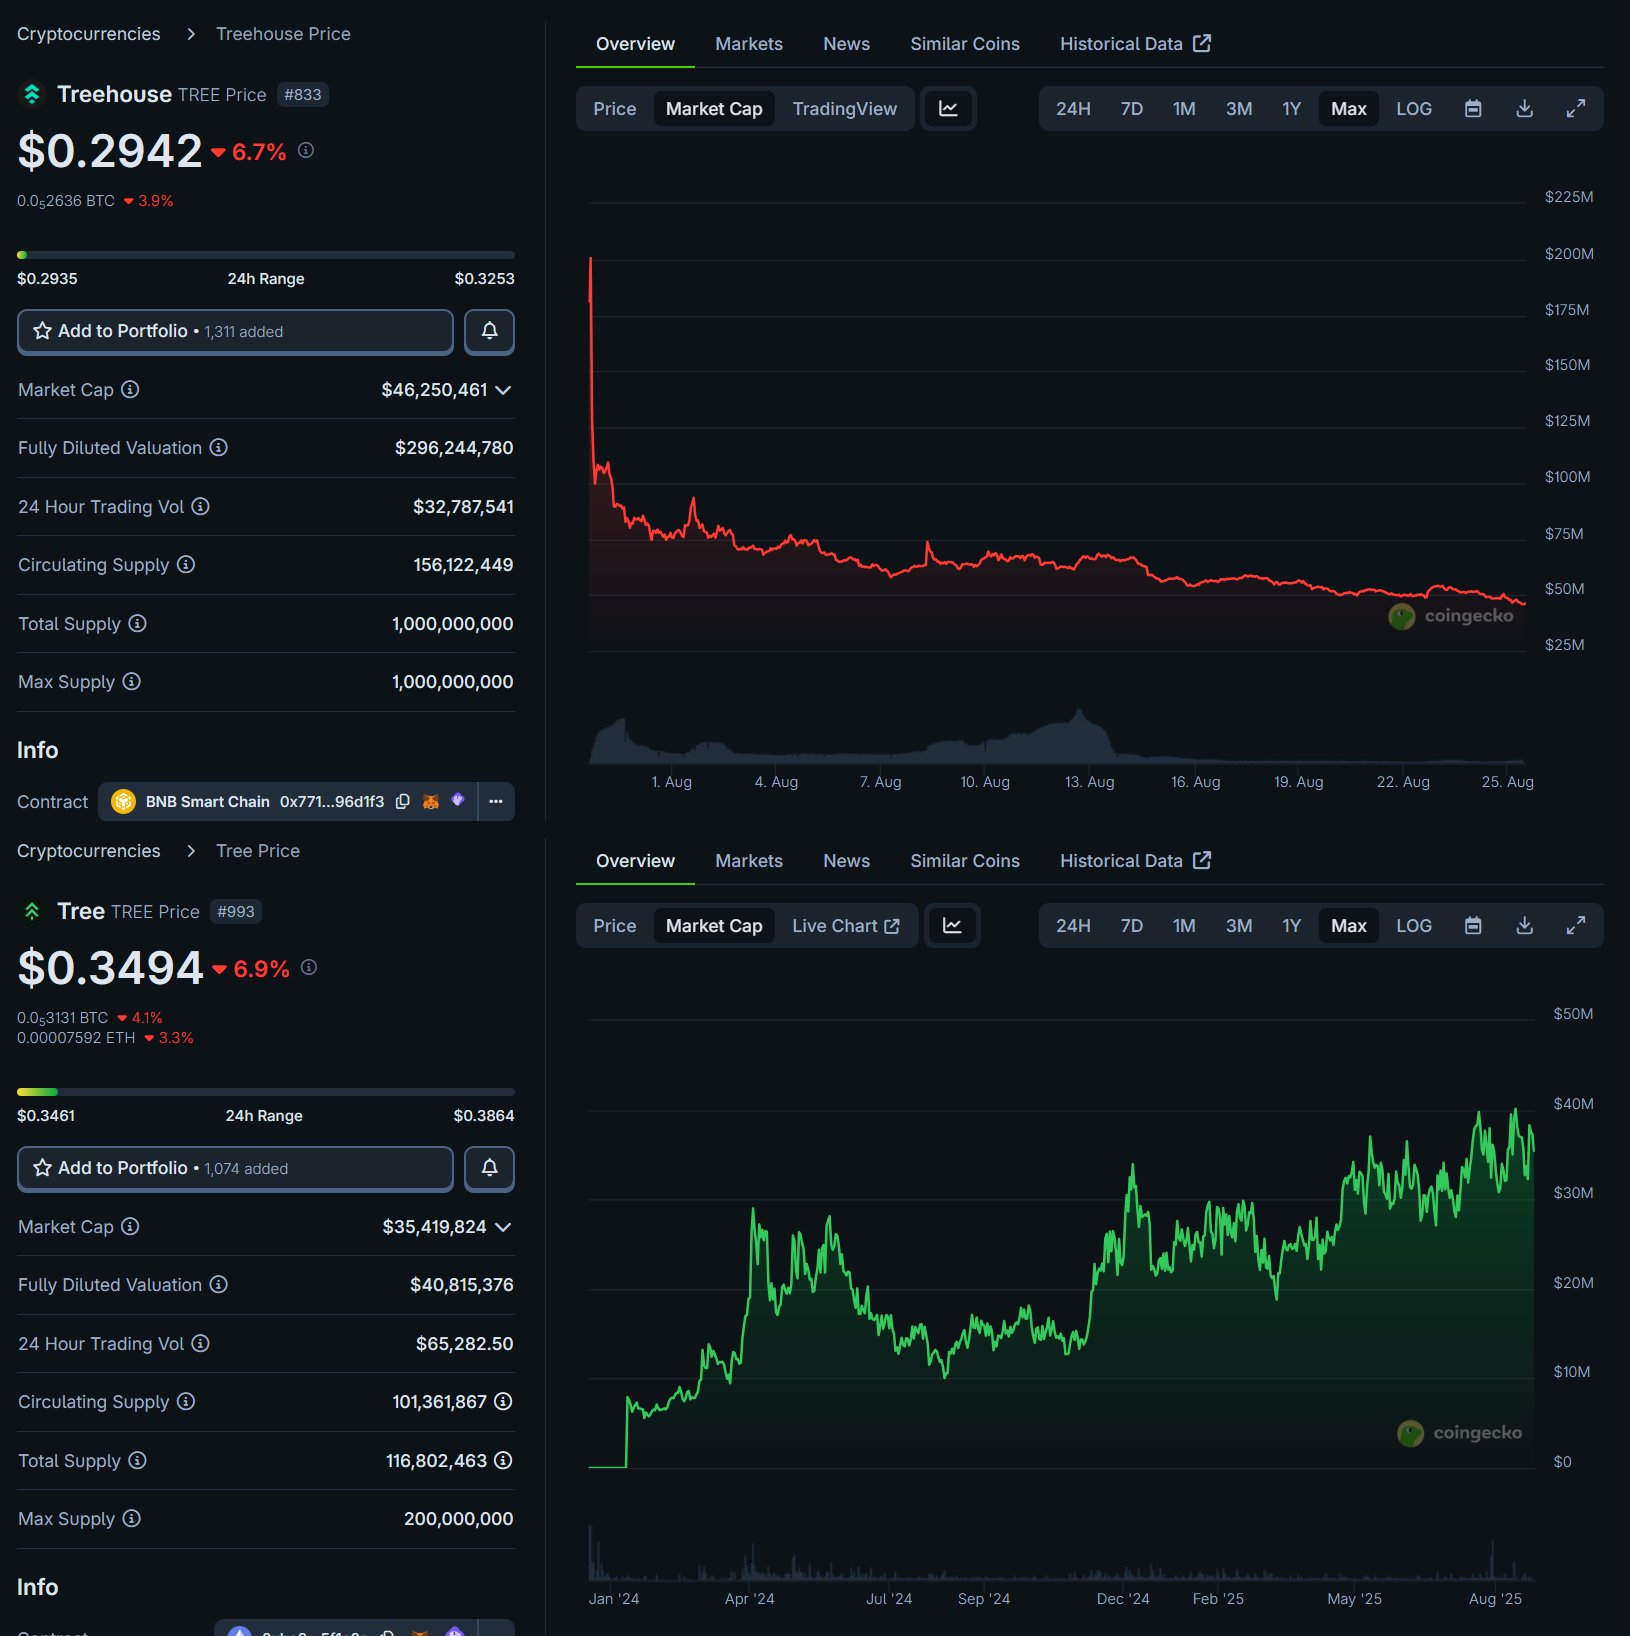This screenshot has height=1636, width=1630.
Task: Open Markets tab on Treehouse page
Action: 749,44
